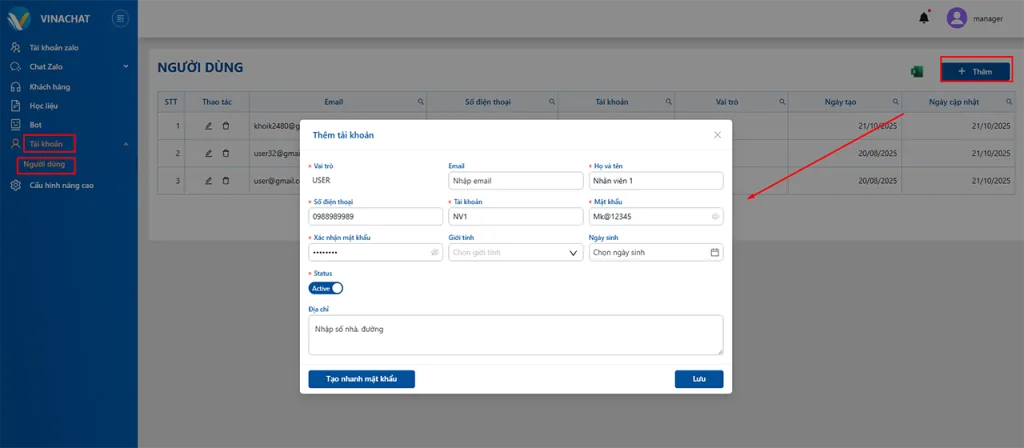Viewport: 1024px width, 448px height.
Task: Click the Excel export icon
Action: [x=916, y=72]
